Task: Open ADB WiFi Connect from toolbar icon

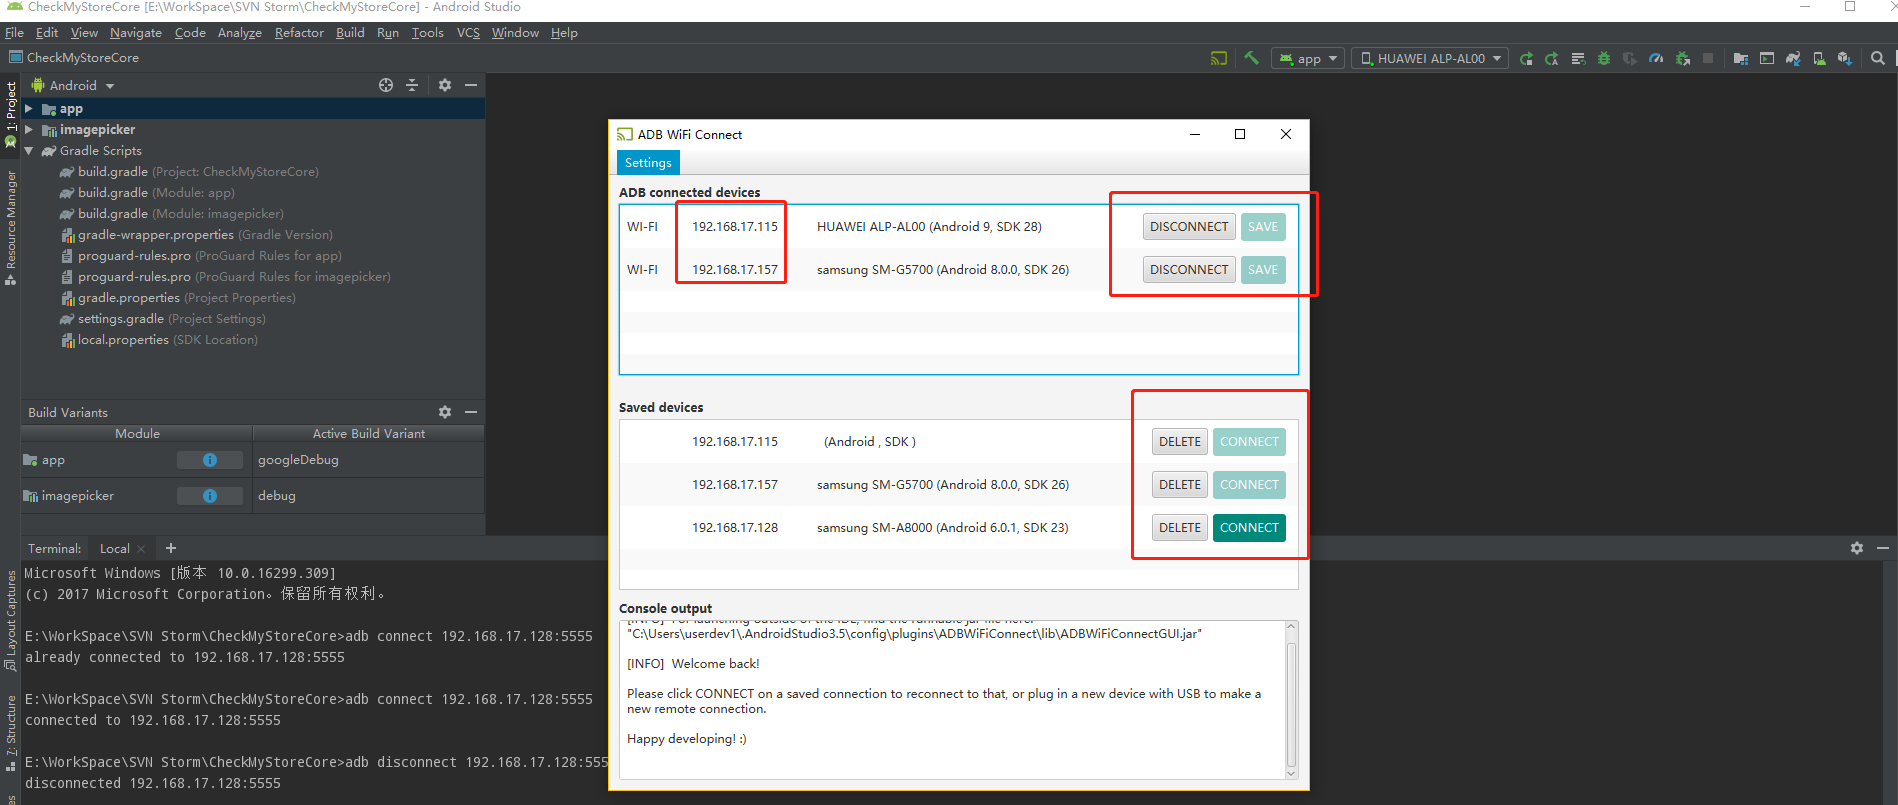Action: click(x=1218, y=58)
